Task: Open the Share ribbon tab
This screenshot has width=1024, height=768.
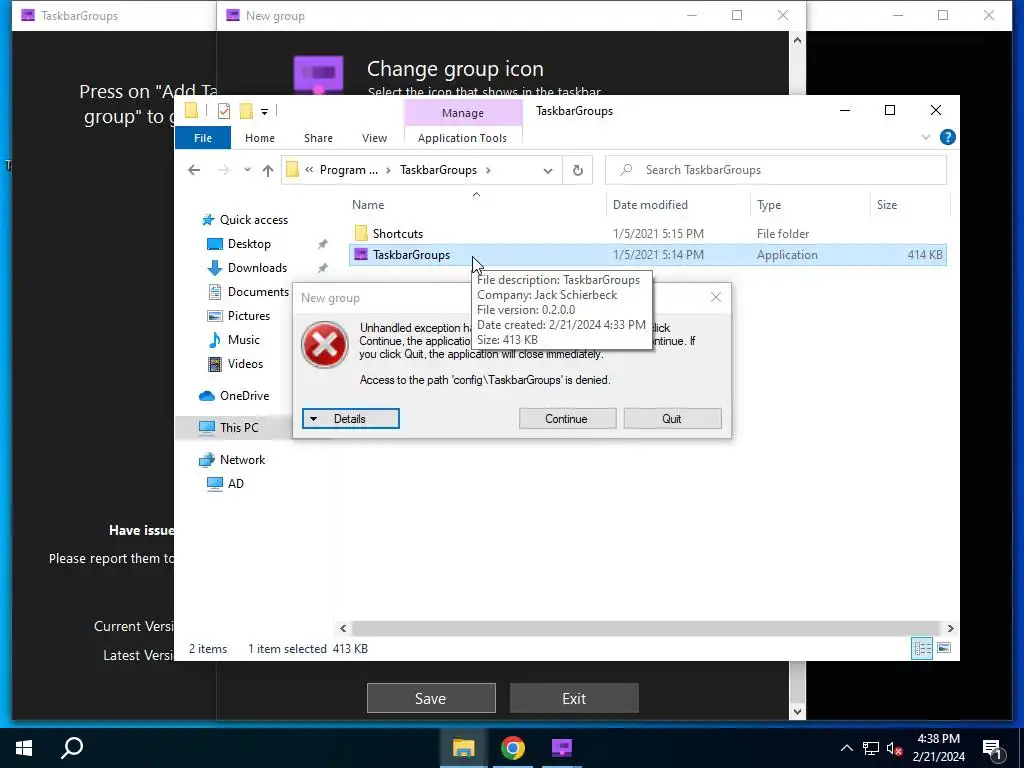Action: [318, 138]
